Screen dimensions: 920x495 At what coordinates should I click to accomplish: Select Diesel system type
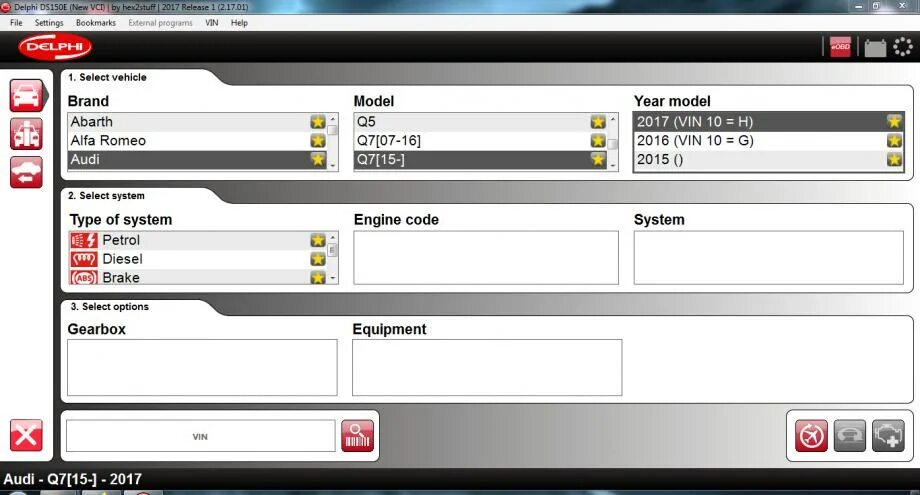coord(198,259)
